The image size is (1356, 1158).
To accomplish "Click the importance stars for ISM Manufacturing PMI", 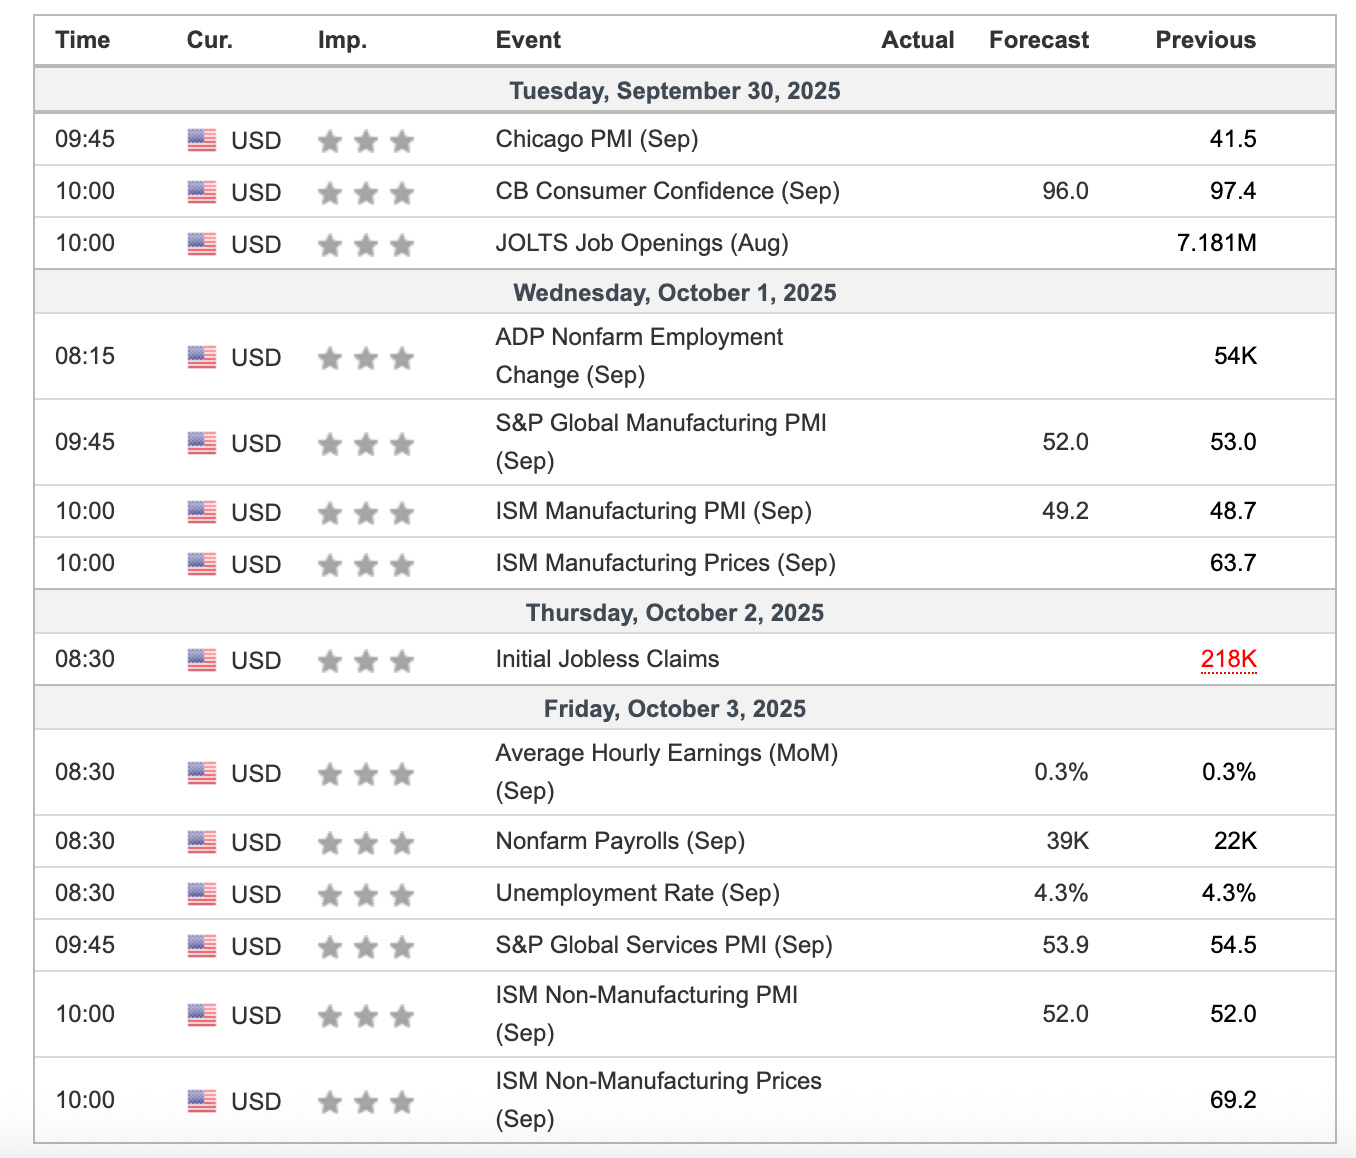I will pos(366,513).
